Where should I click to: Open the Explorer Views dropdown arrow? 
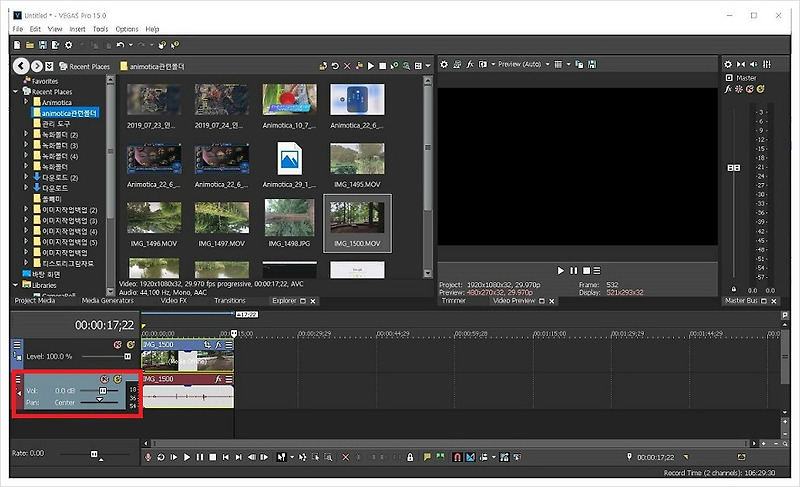click(428, 66)
